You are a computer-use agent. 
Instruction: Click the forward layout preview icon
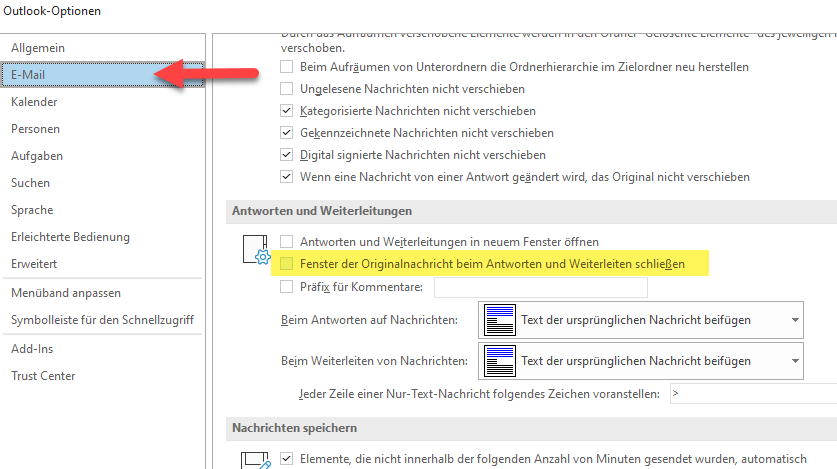tap(500, 361)
